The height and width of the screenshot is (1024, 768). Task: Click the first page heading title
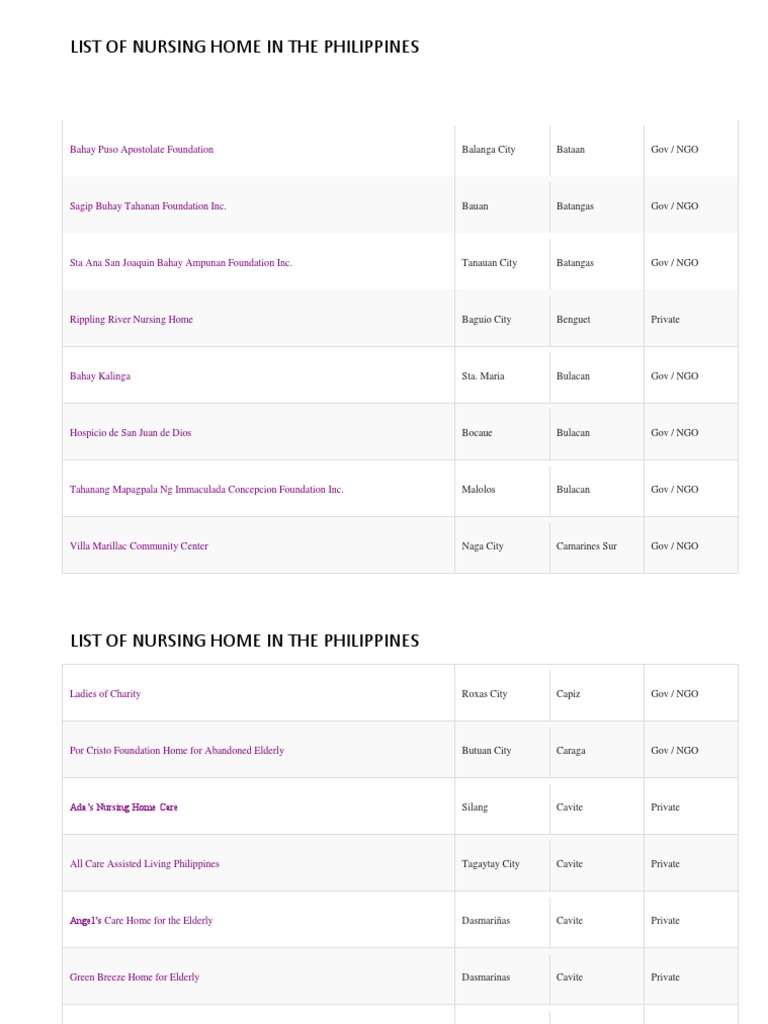click(245, 47)
